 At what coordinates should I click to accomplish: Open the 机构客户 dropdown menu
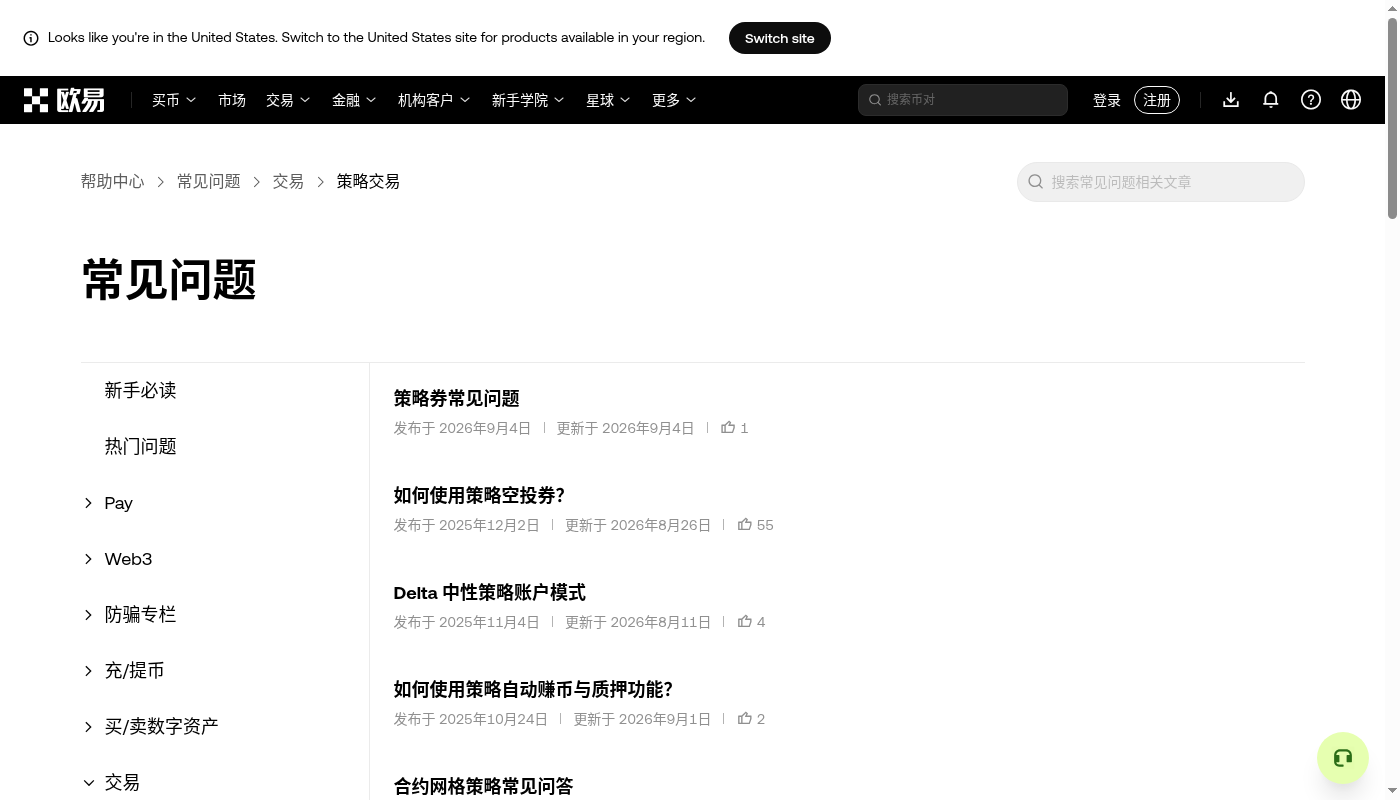click(434, 100)
